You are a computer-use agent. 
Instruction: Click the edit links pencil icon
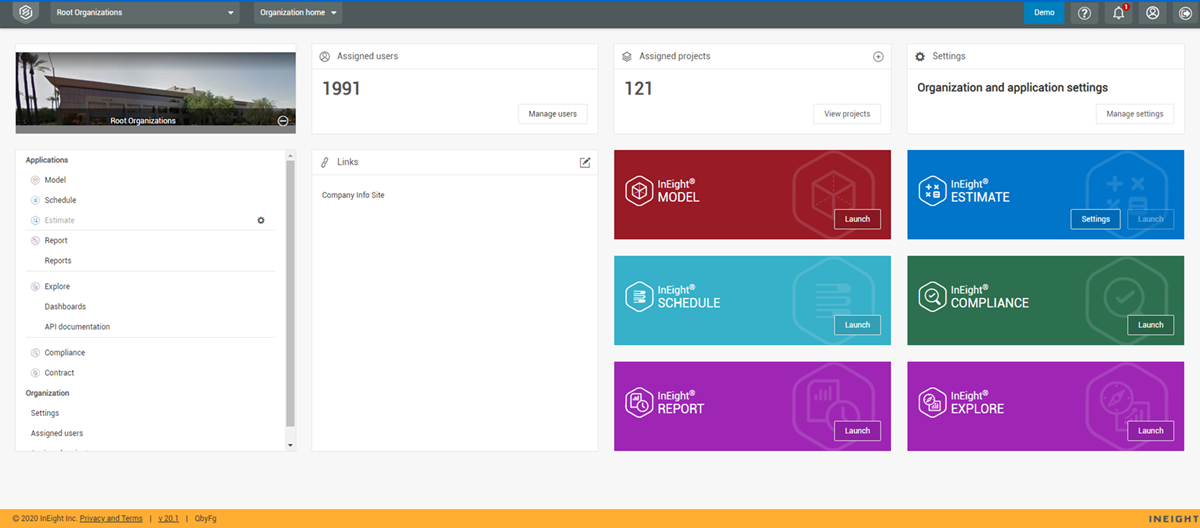pyautogui.click(x=585, y=162)
